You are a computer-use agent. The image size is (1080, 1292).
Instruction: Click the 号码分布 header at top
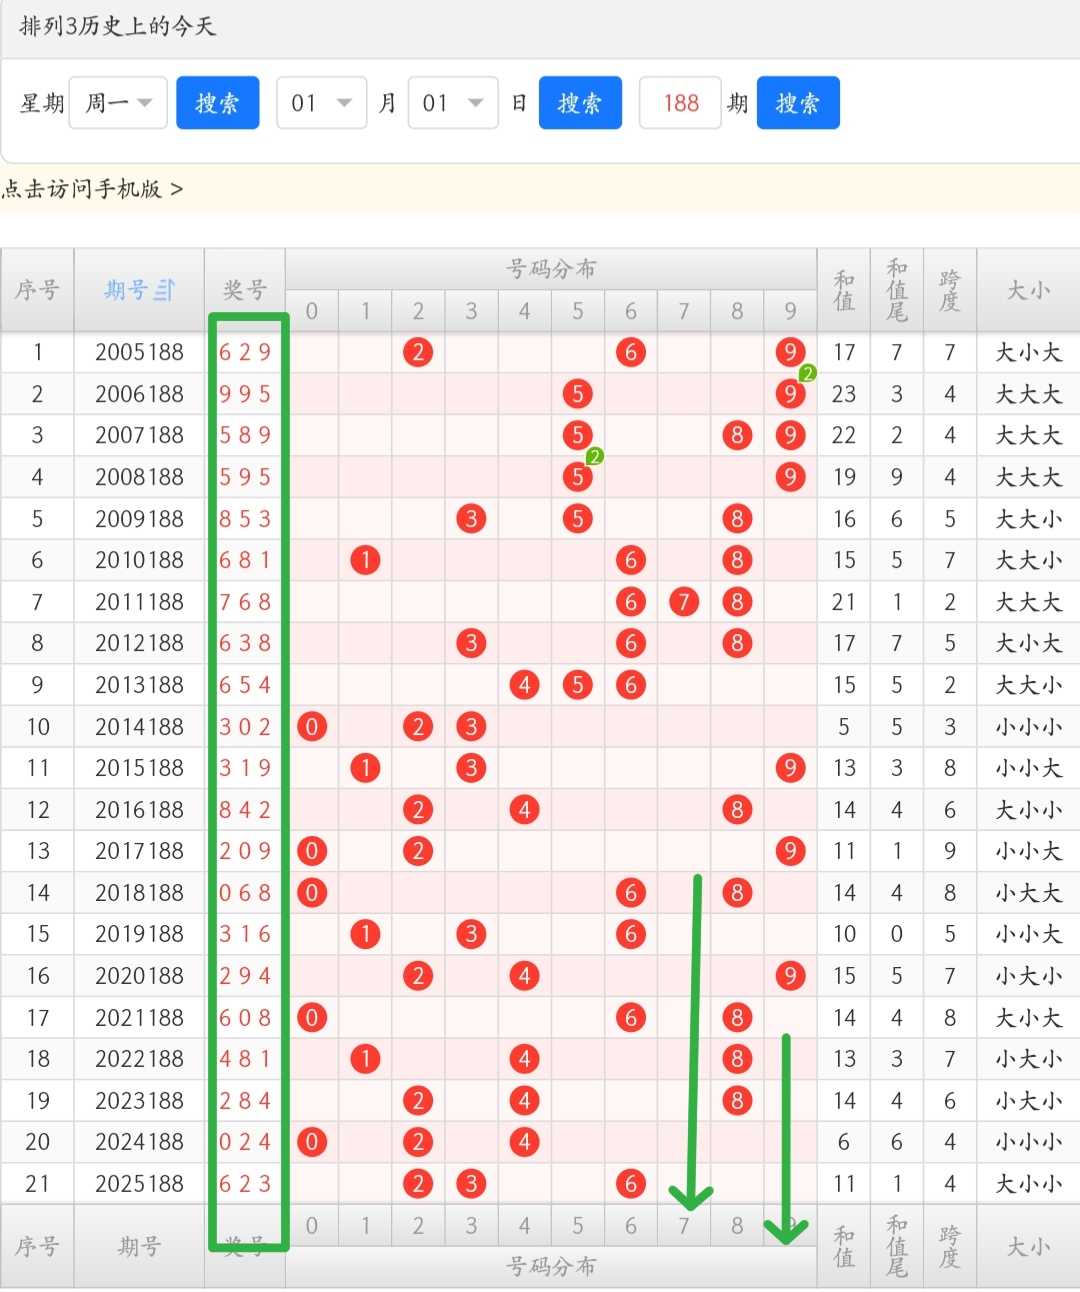(551, 269)
